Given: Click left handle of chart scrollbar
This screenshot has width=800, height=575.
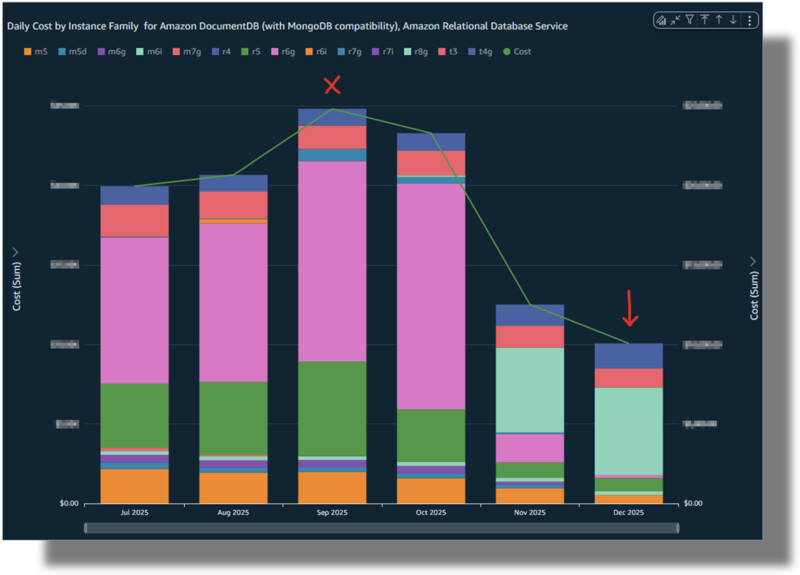Looking at the screenshot, I should click(85, 528).
